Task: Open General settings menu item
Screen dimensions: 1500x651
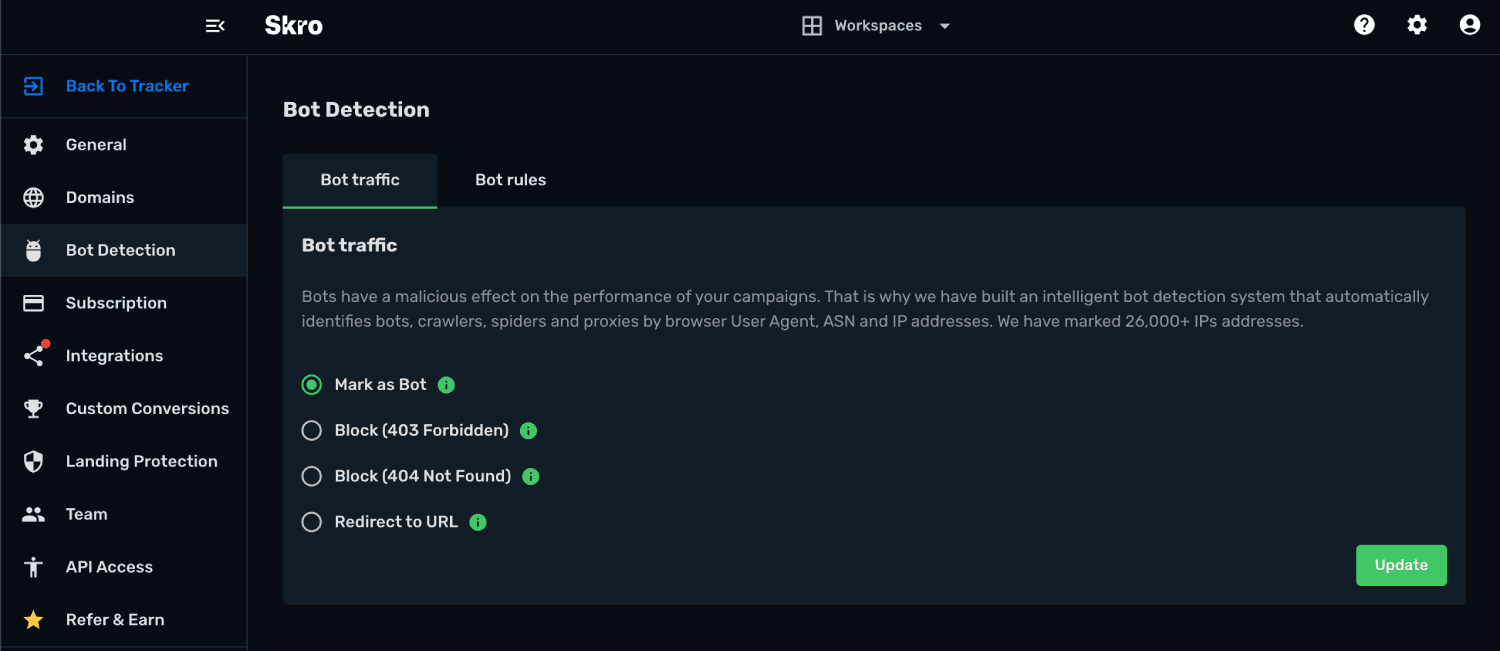Action: click(123, 145)
